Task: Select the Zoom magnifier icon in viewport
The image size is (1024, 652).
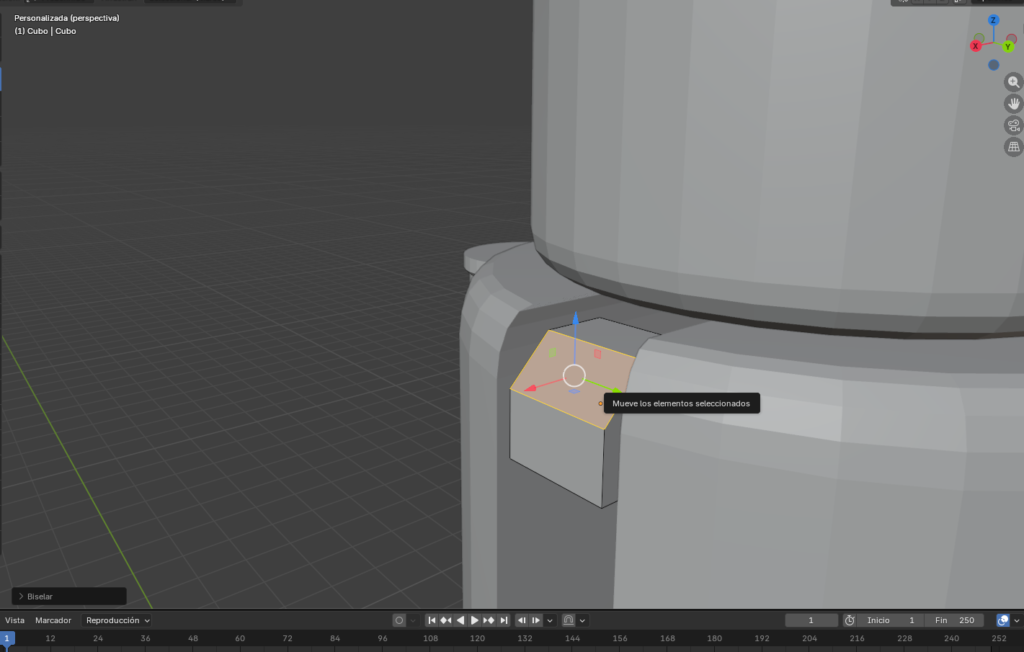Action: pos(1012,81)
